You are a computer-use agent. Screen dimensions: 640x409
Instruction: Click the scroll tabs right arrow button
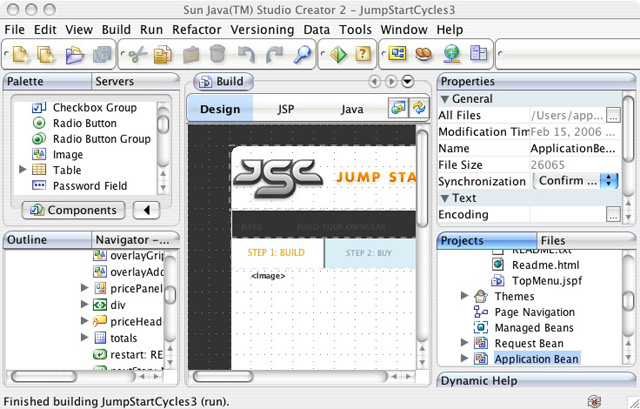tap(391, 82)
